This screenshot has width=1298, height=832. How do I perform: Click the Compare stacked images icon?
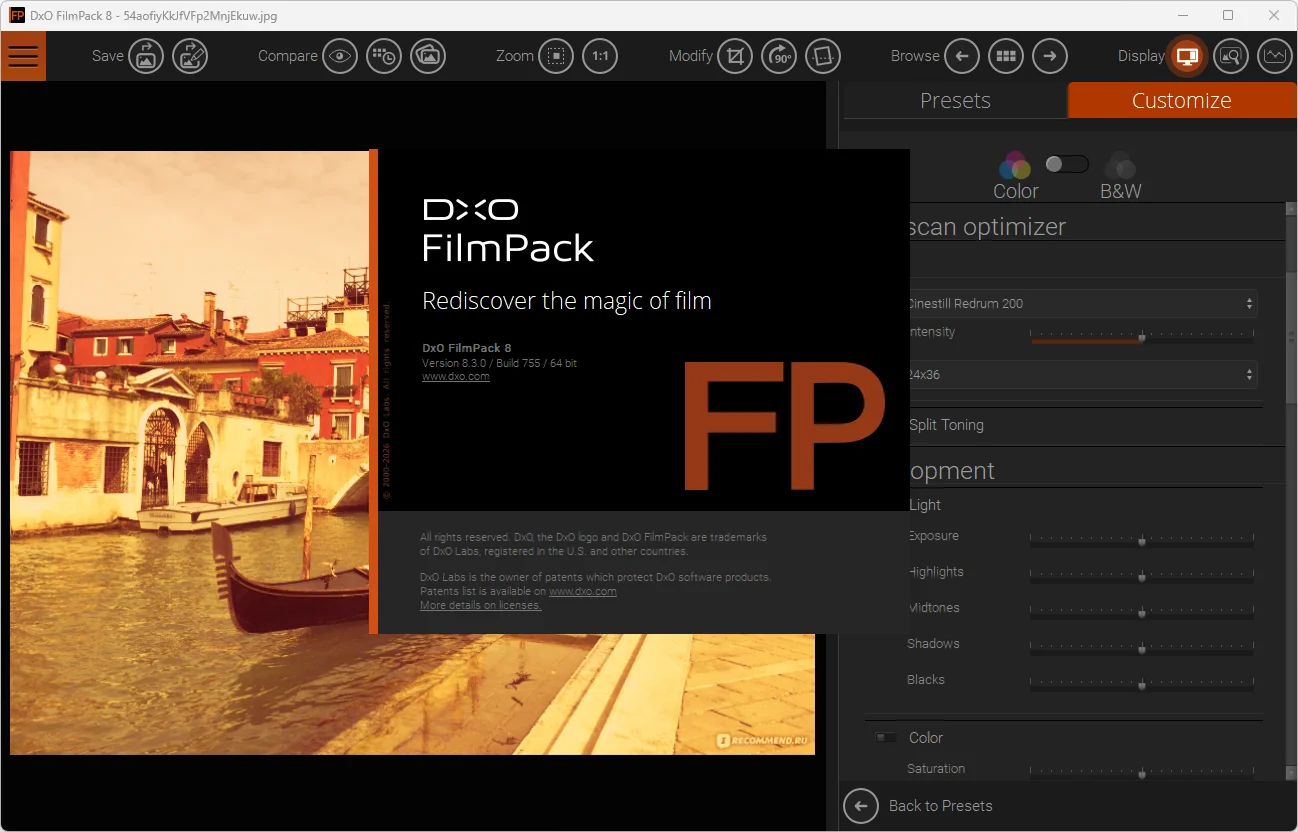[428, 56]
